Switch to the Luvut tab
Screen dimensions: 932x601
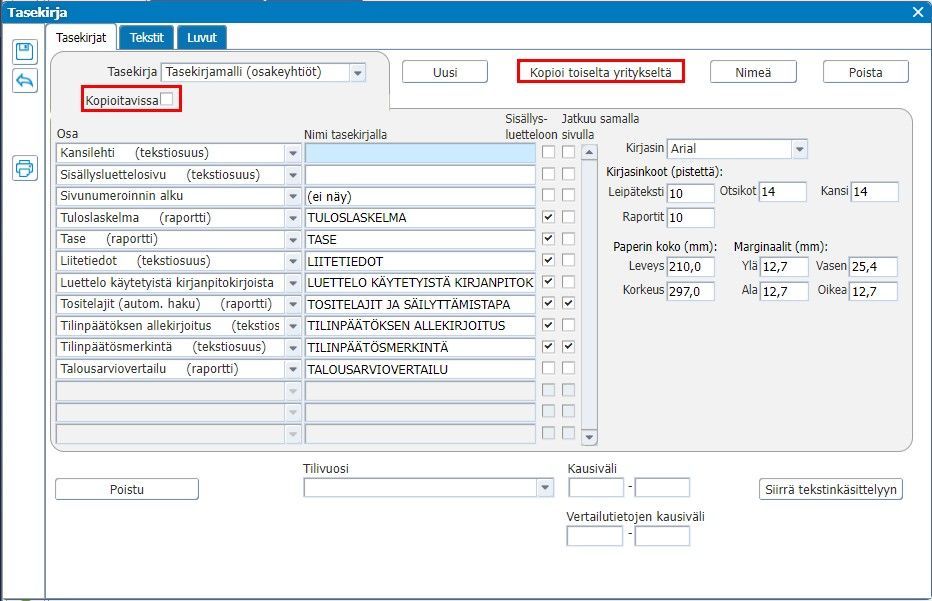[202, 37]
